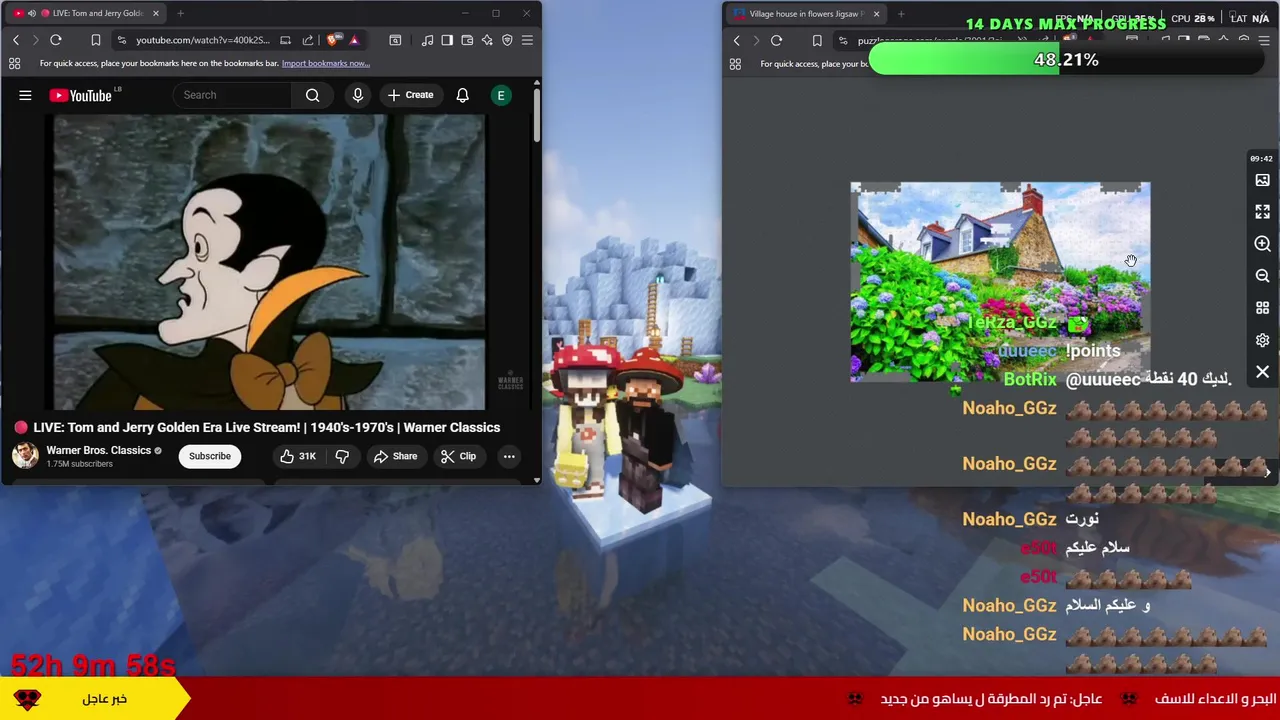Click the red live video title text
The width and height of the screenshot is (1280, 720).
(266, 427)
